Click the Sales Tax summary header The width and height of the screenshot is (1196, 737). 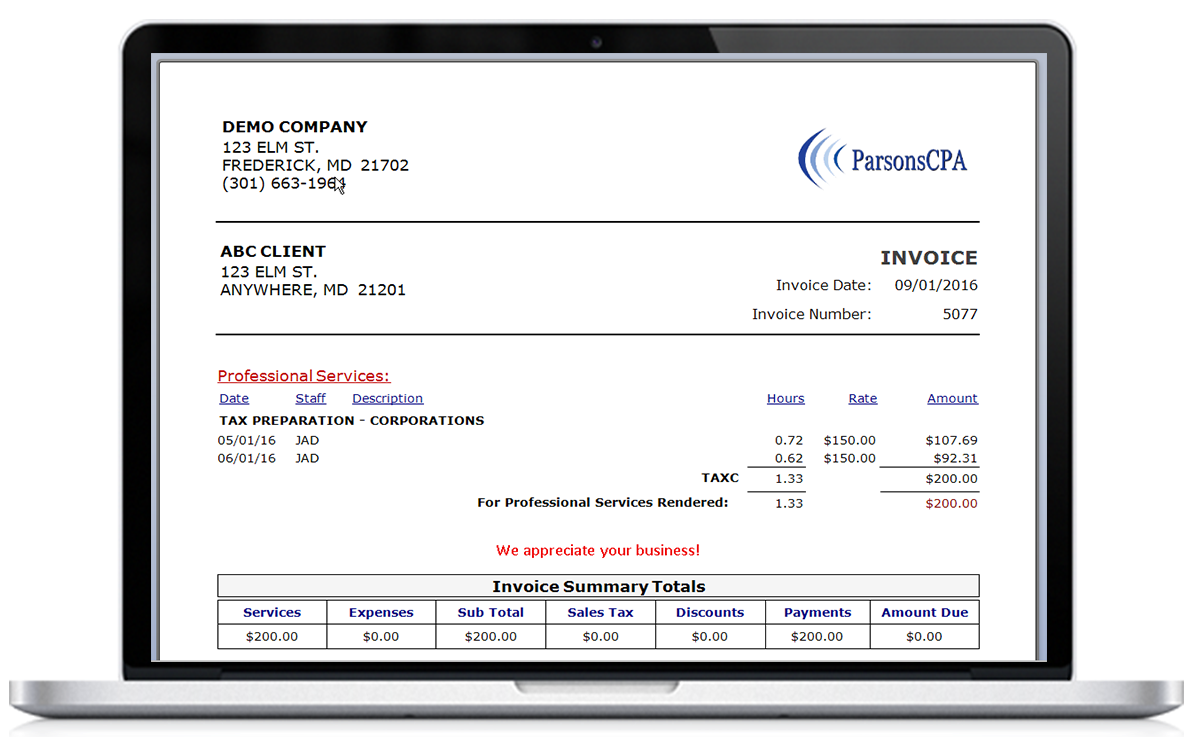click(600, 613)
